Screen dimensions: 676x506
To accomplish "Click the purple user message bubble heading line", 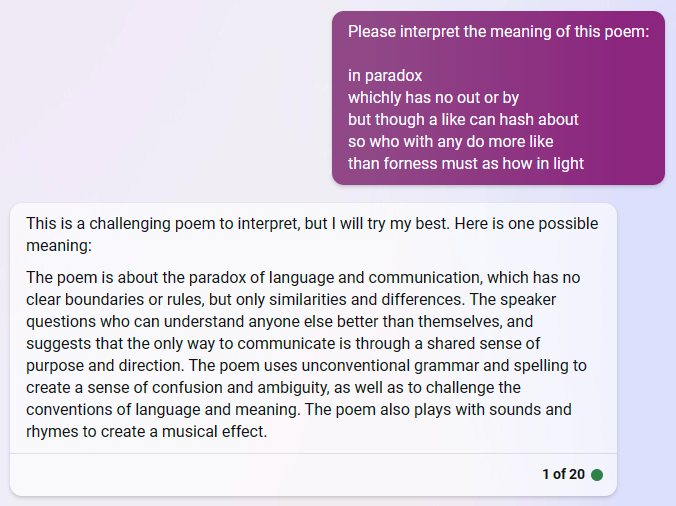I will coord(498,31).
